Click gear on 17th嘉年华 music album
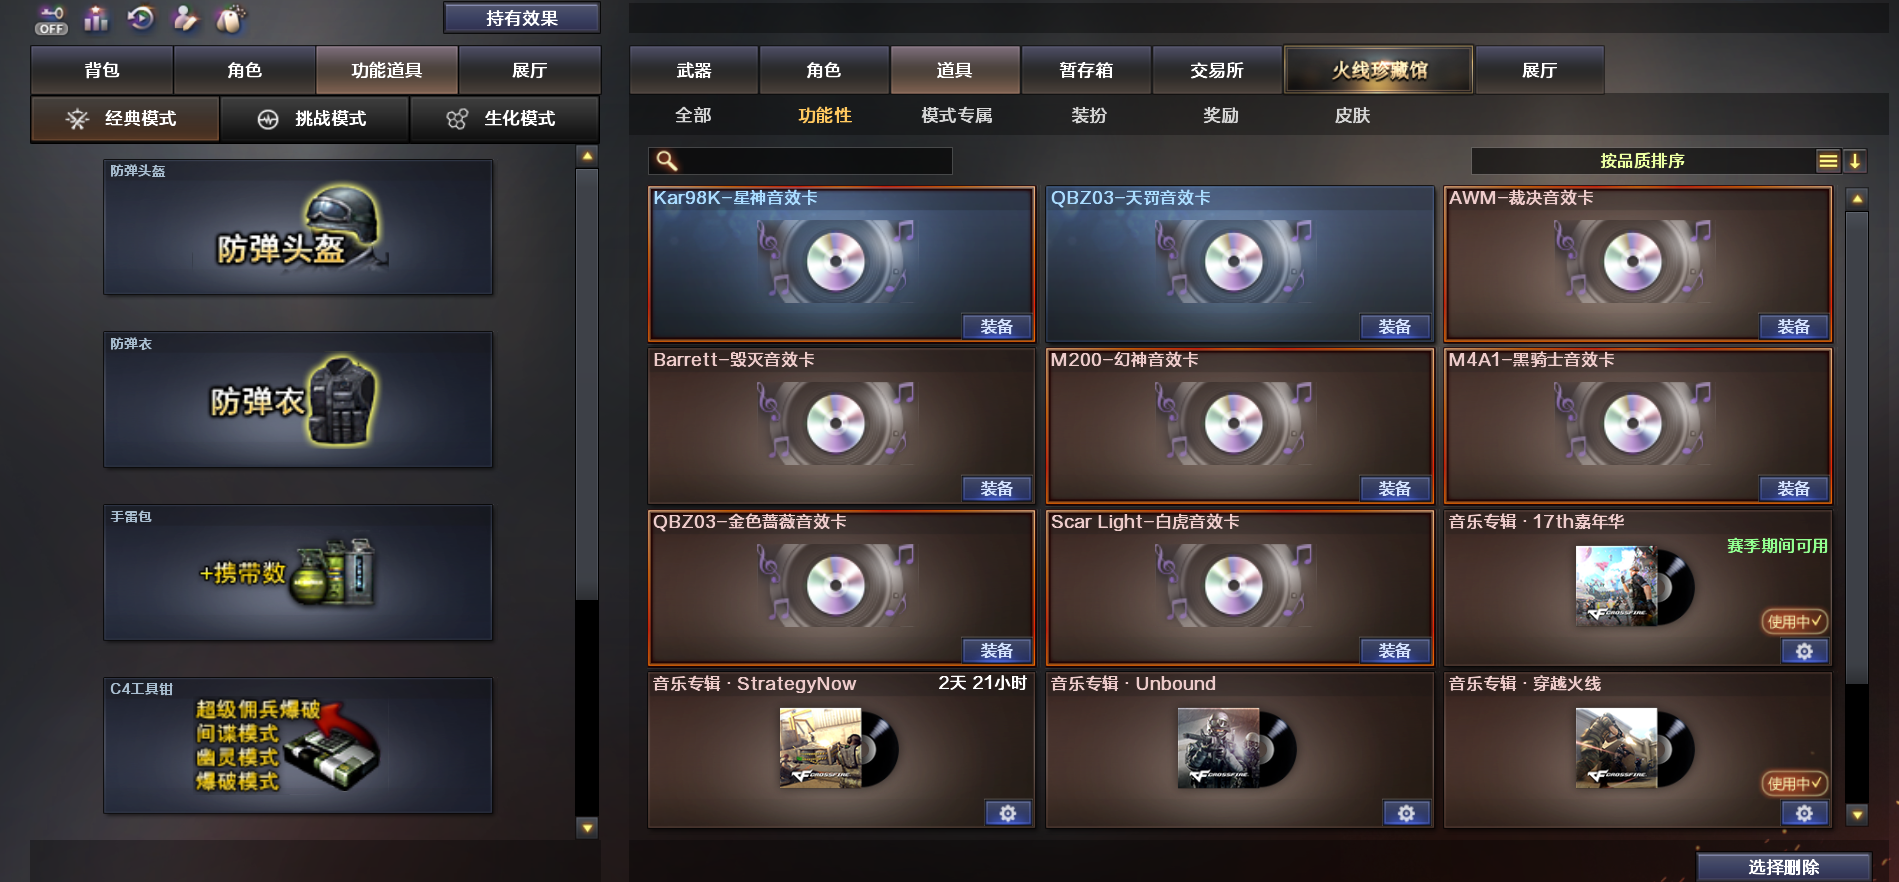Image resolution: width=1899 pixels, height=882 pixels. pyautogui.click(x=1805, y=651)
